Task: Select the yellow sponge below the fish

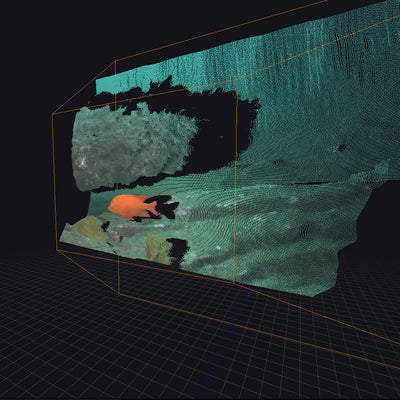Action: click(91, 228)
